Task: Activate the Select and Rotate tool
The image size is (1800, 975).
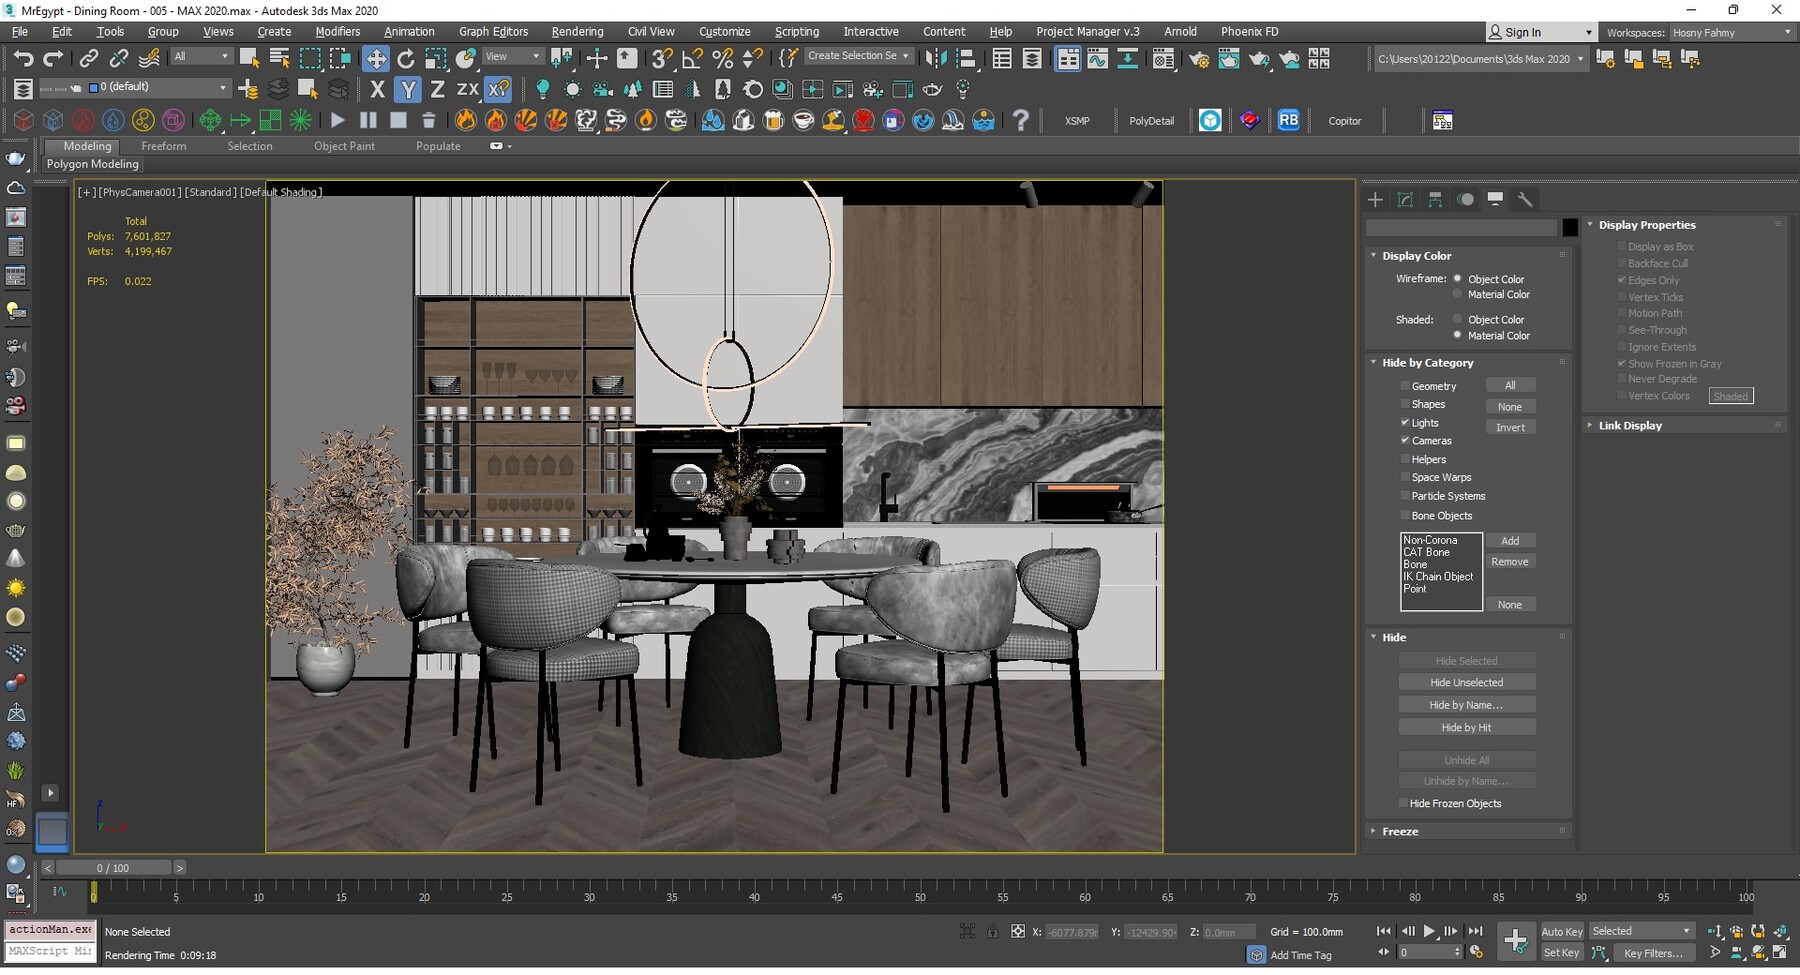Action: (406, 58)
